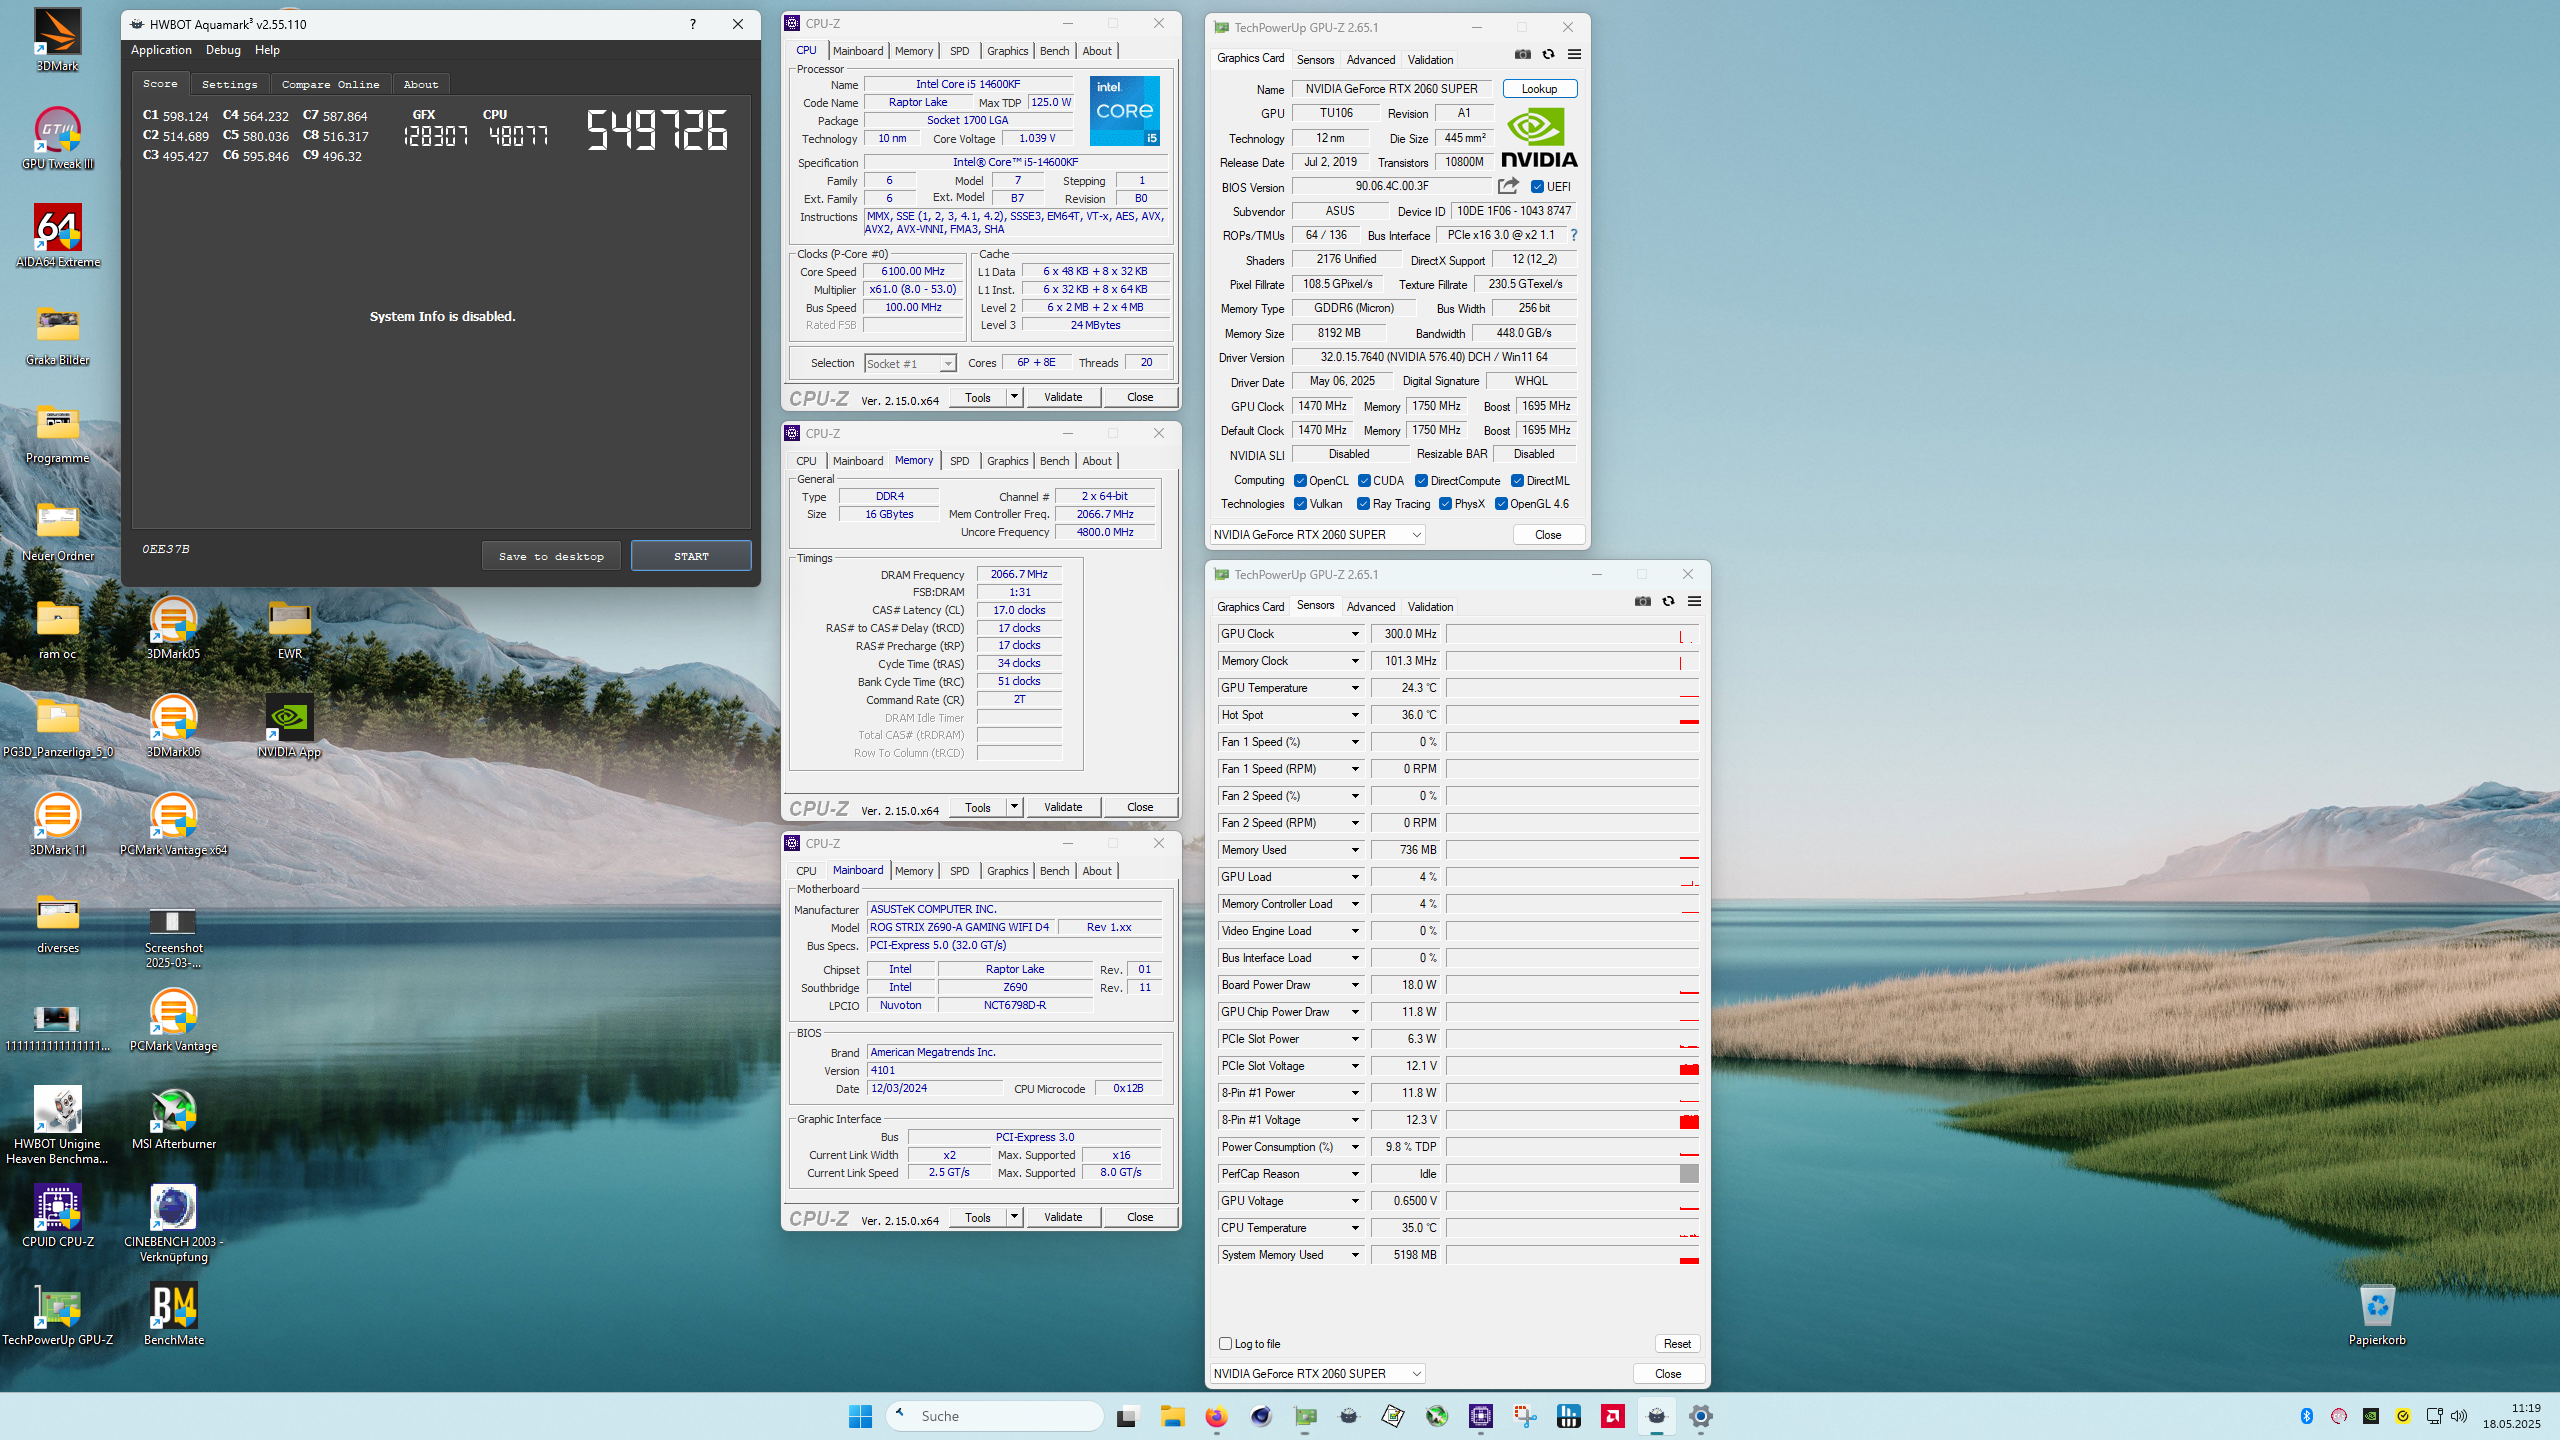
Task: Open the Papierkorb recycle bin
Action: coord(2377,1314)
